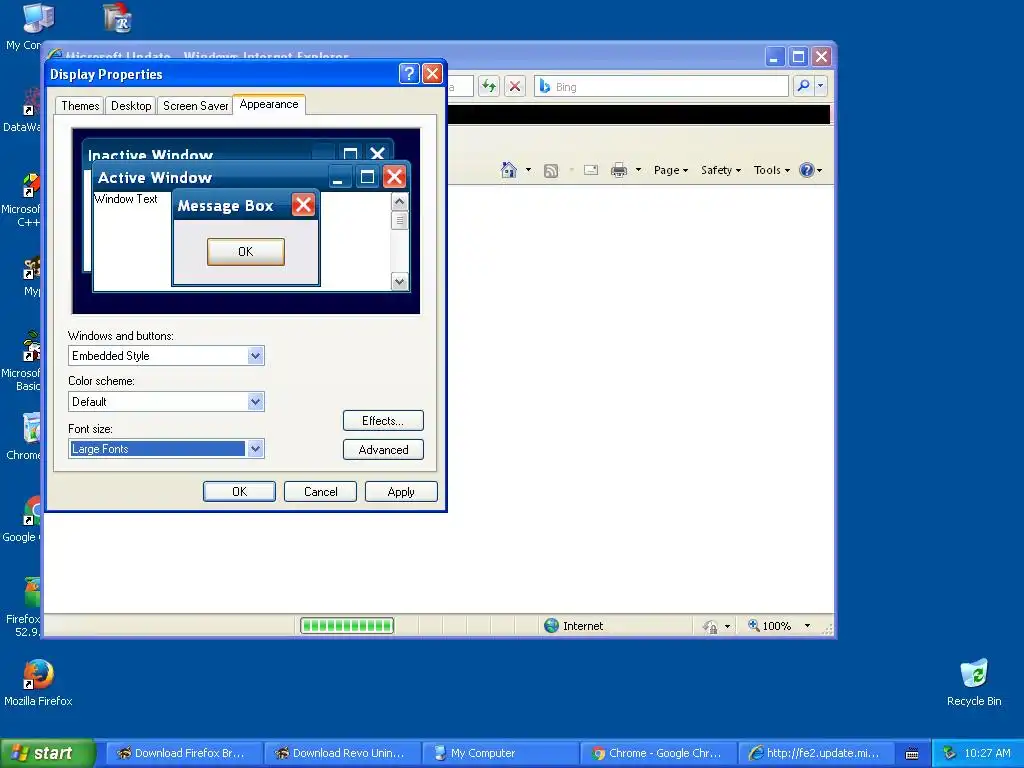This screenshot has height=768, width=1024.
Task: Switch to Chrome taskbar item
Action: (x=658, y=753)
